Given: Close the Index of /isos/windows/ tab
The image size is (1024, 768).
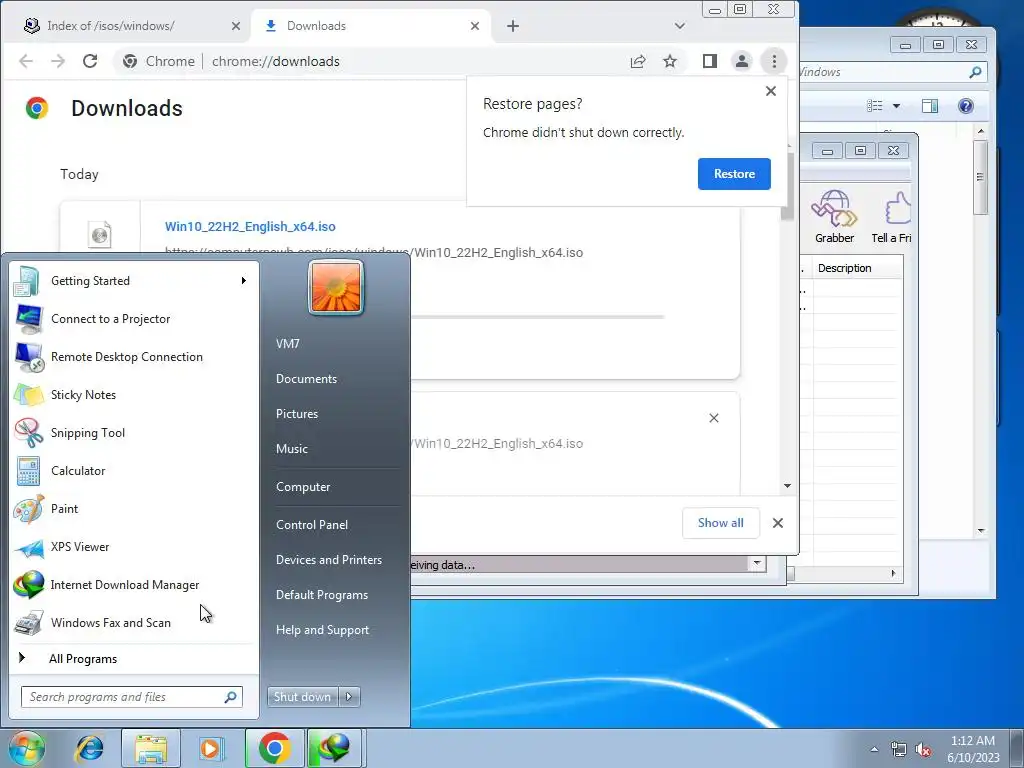Looking at the screenshot, I should [236, 26].
